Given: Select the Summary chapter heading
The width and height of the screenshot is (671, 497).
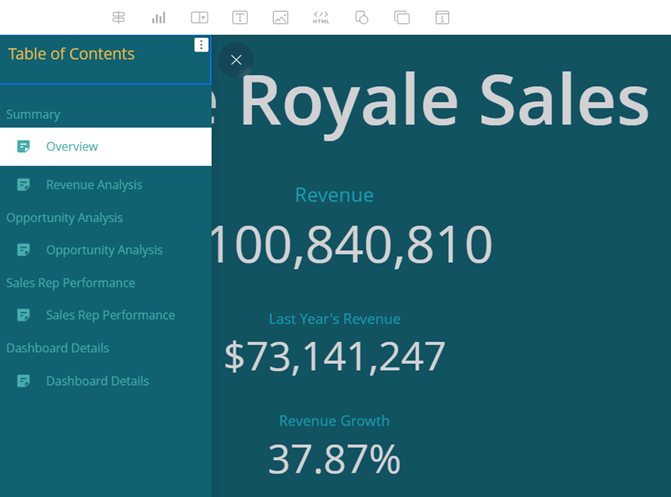Looking at the screenshot, I should [33, 115].
